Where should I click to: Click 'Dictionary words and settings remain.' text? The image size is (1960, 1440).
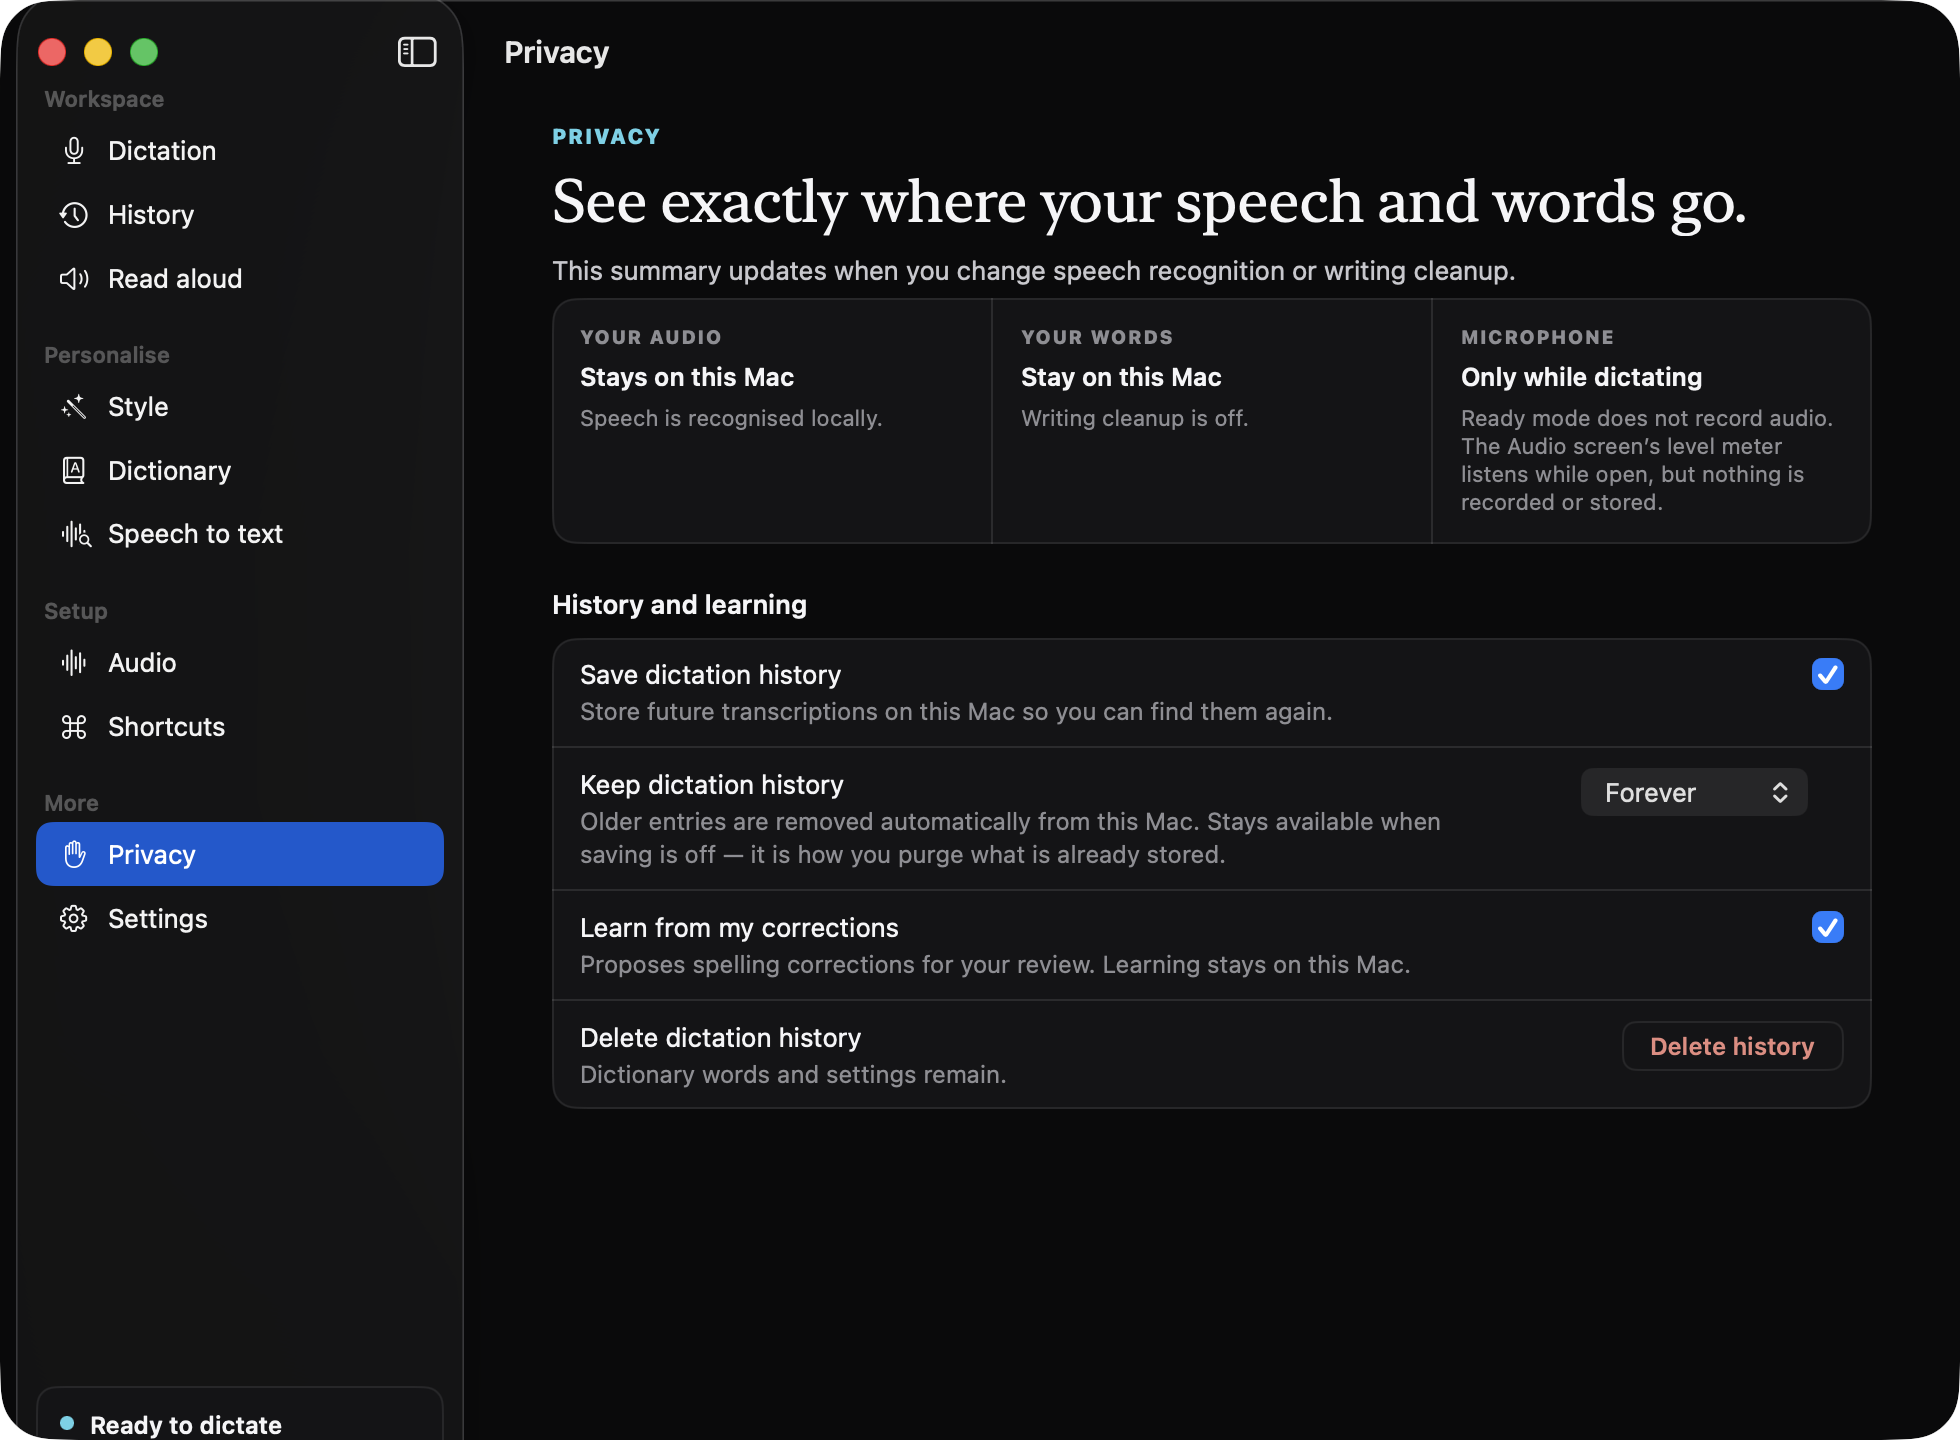793,1075
